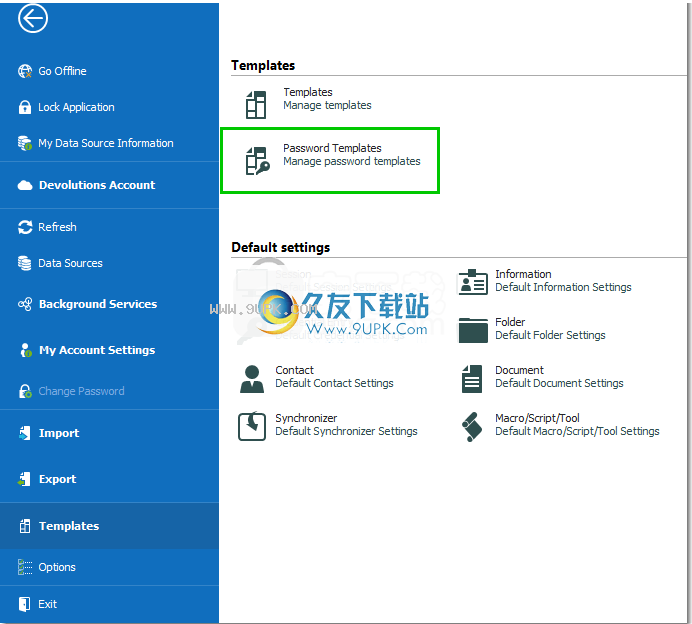Click the Contact person icon
692x624 pixels.
[x=252, y=379]
